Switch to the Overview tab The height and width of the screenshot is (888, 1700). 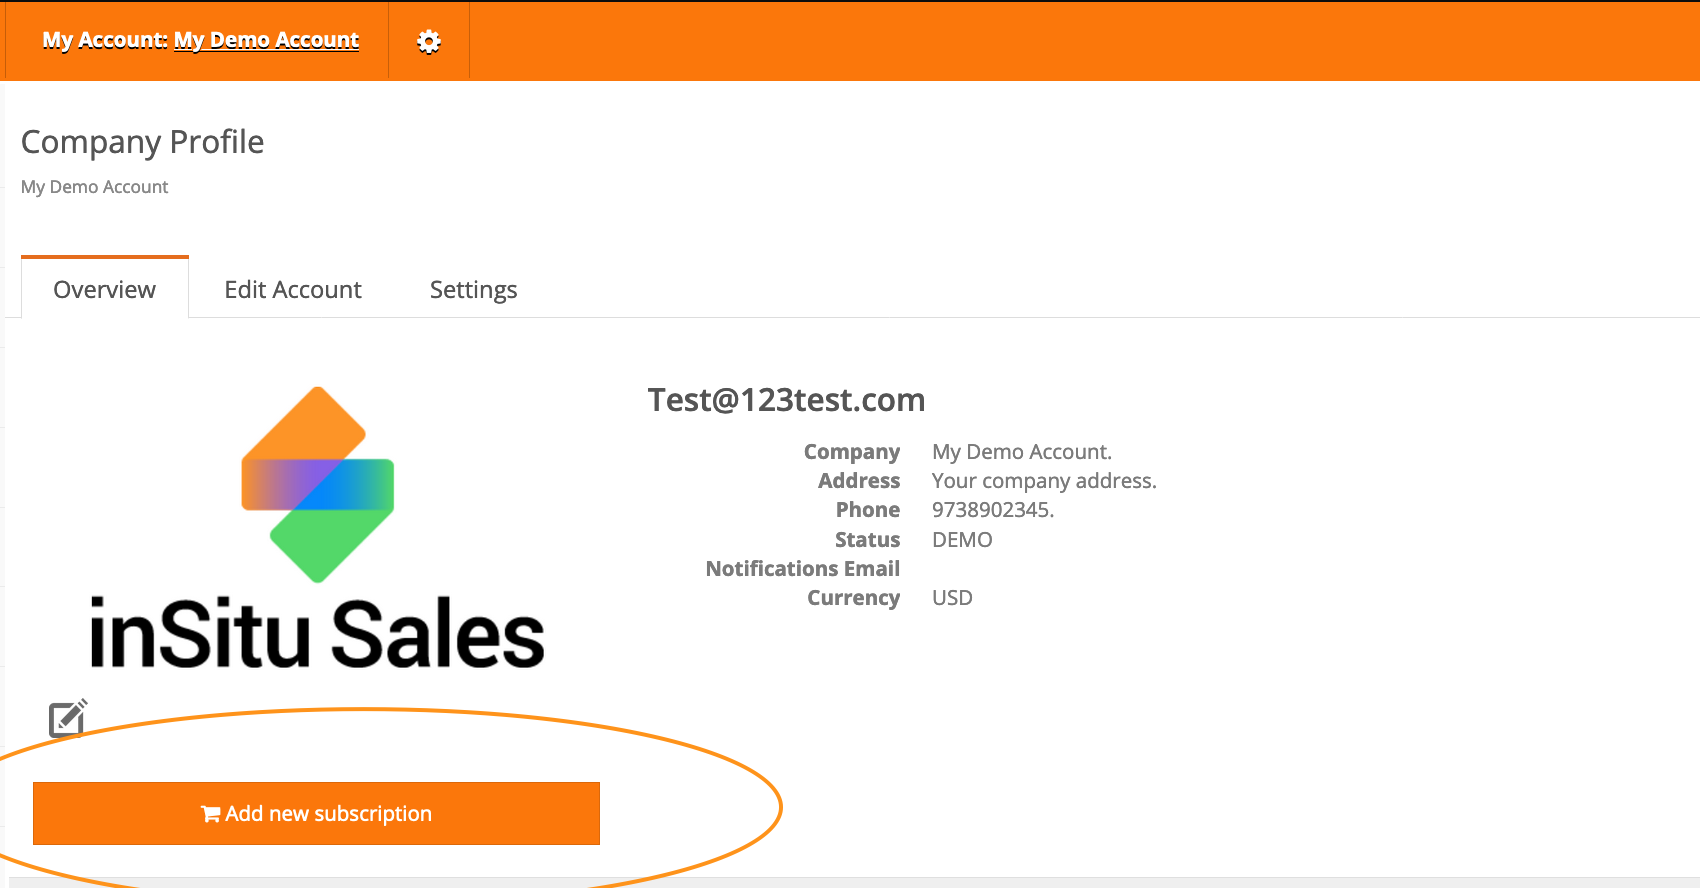pyautogui.click(x=105, y=290)
